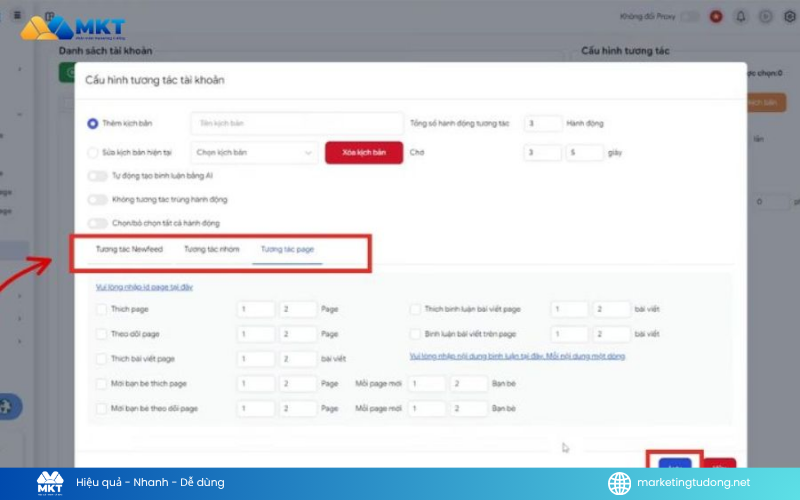Check the Theo dõi page checkbox
The width and height of the screenshot is (800, 500).
102,334
